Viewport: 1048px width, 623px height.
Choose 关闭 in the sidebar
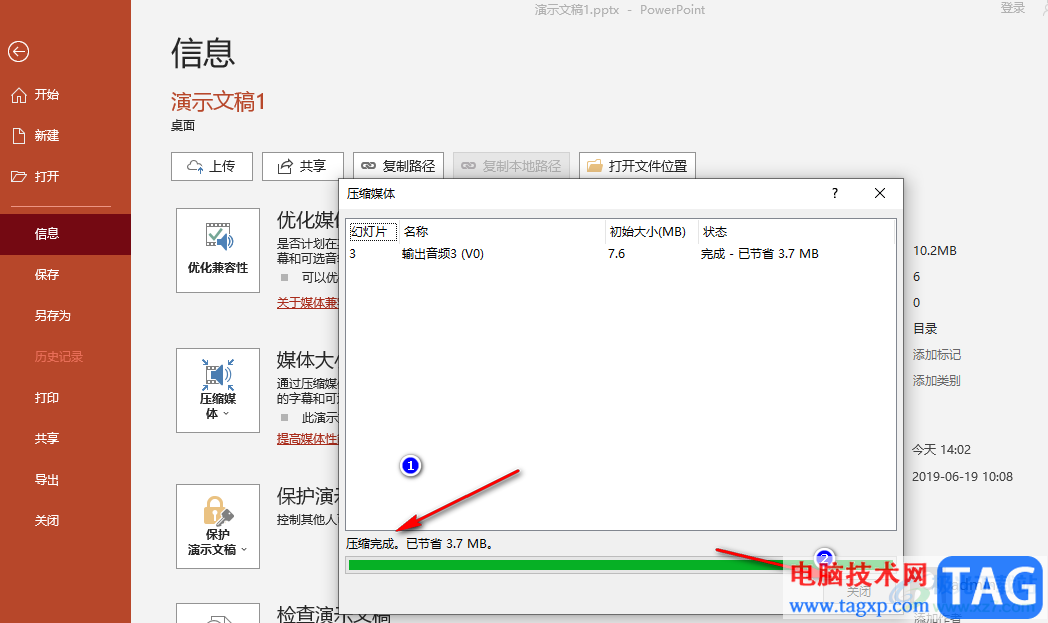[47, 520]
